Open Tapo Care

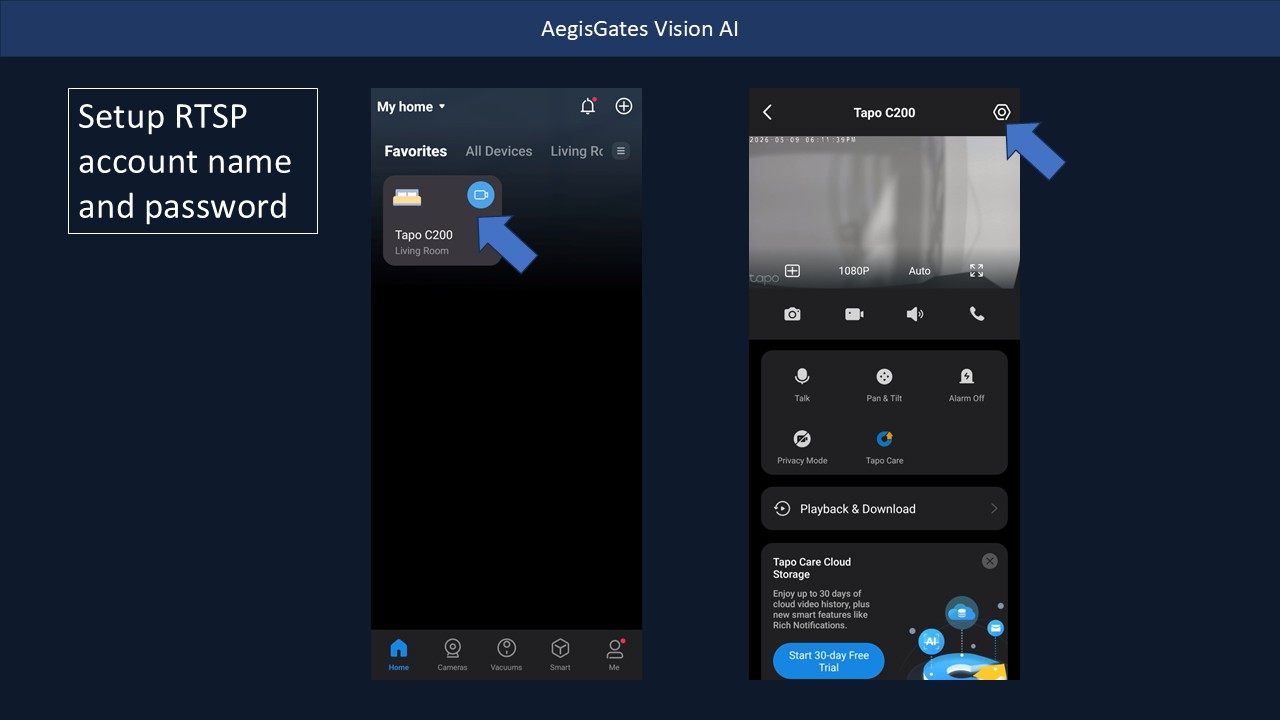[884, 447]
